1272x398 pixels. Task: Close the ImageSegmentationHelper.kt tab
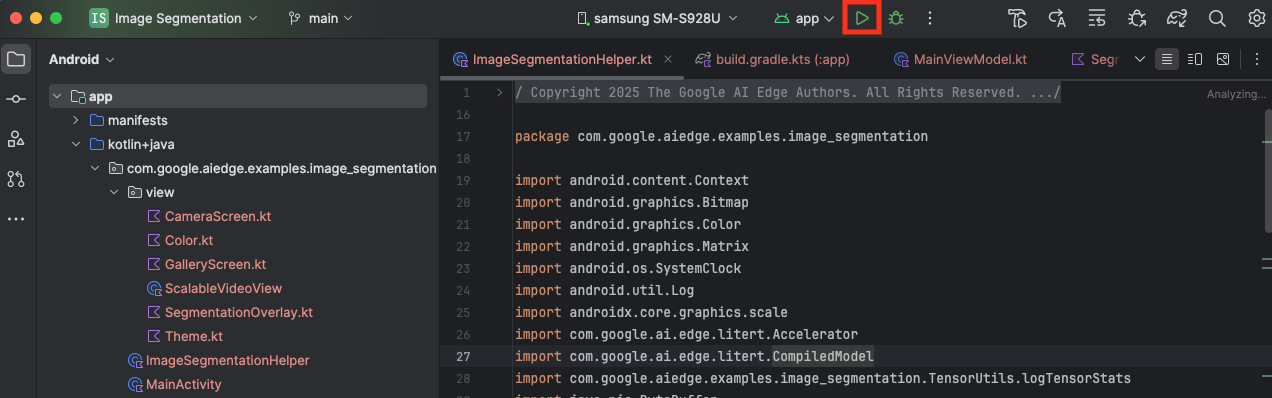point(668,59)
